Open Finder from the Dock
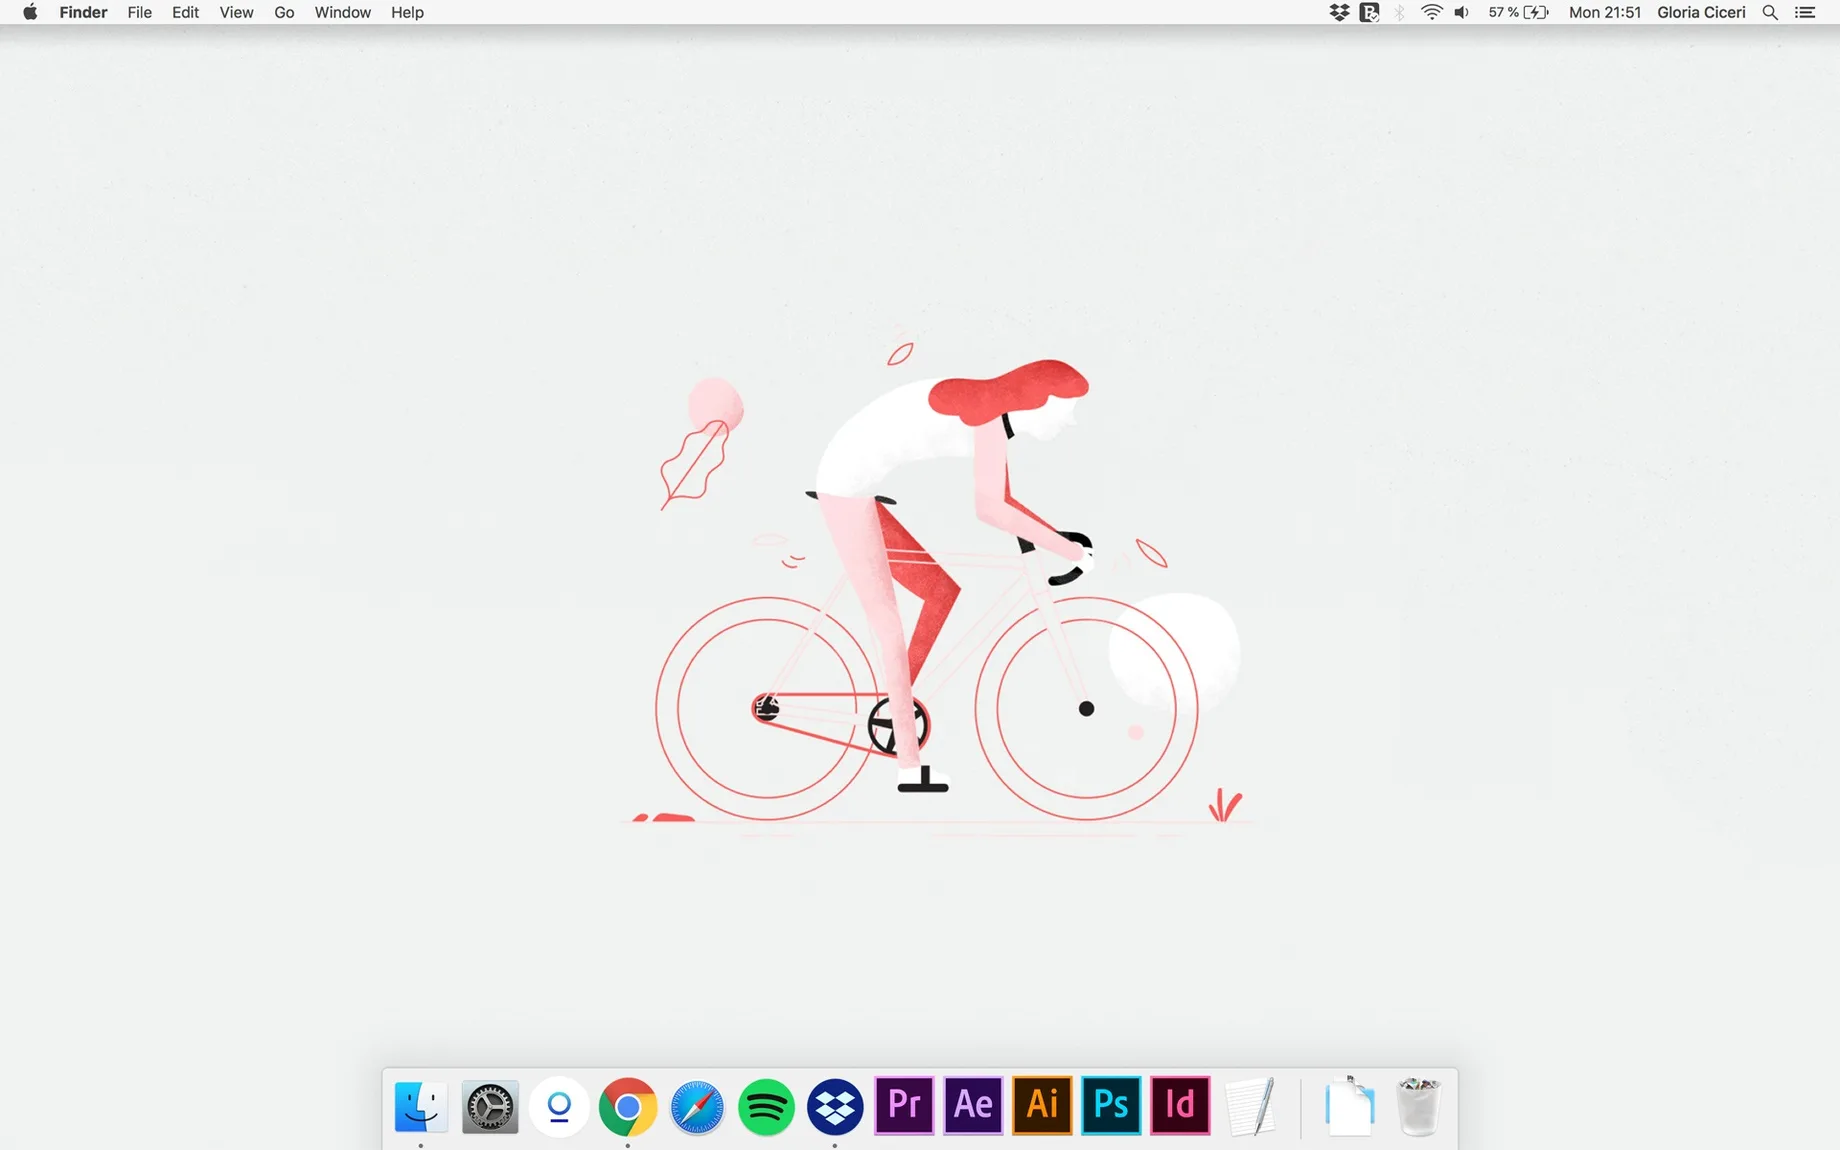This screenshot has height=1150, width=1840. (x=421, y=1106)
